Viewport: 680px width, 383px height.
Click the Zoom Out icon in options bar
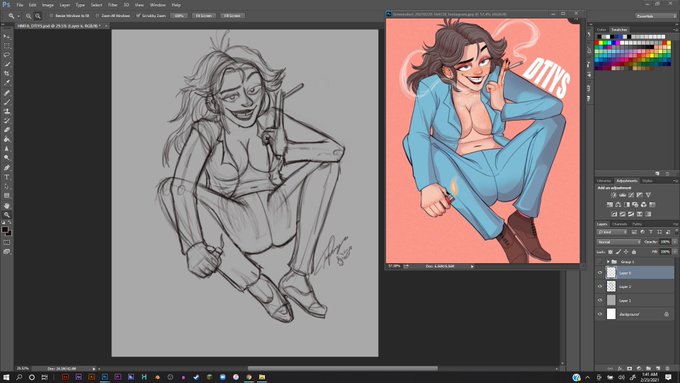coord(38,16)
